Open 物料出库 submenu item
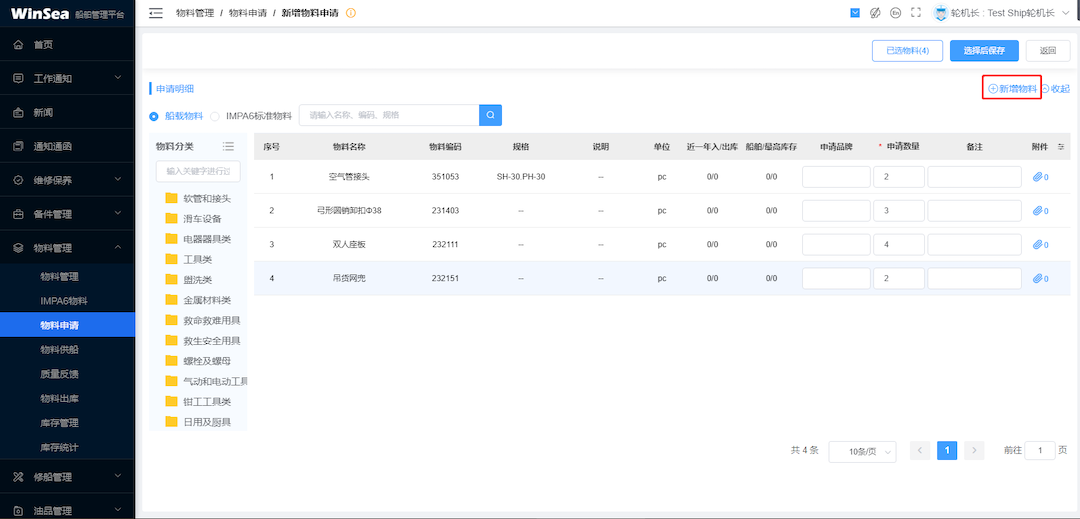The image size is (1080, 519). [60, 398]
